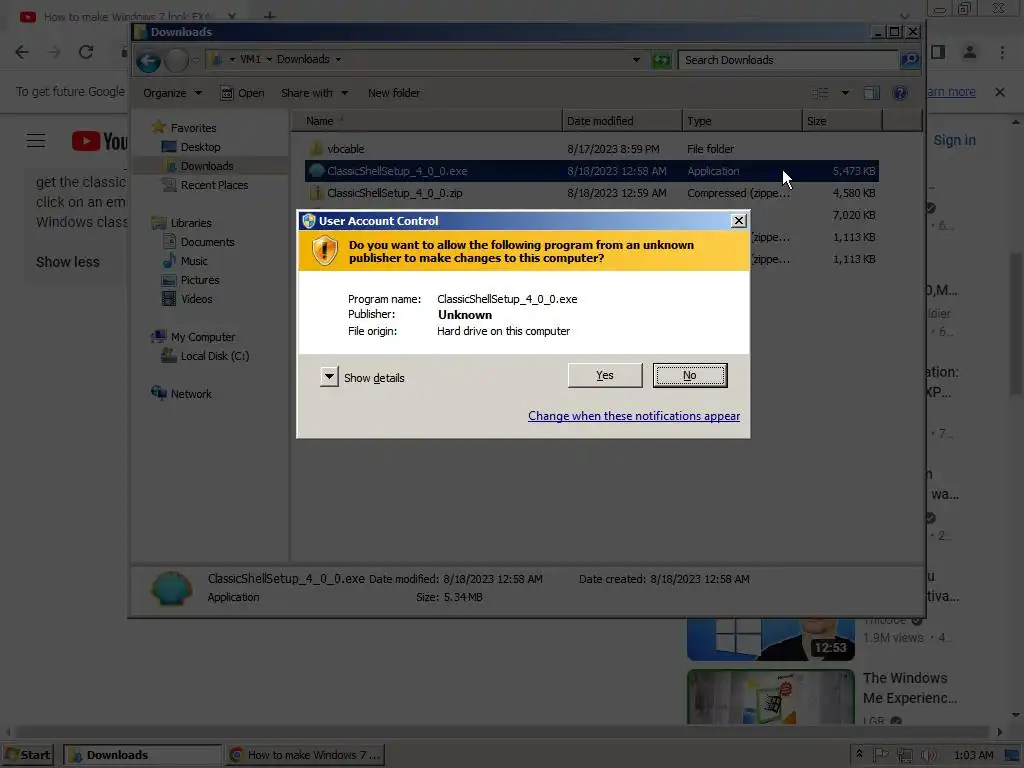The image size is (1024, 768).
Task: Open Videos library
Action: pos(197,299)
